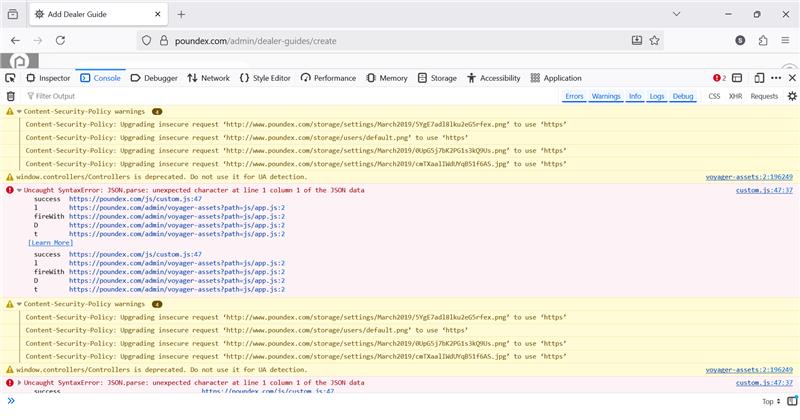Open the Firefox extensions icon
800x420 pixels.
(763, 40)
